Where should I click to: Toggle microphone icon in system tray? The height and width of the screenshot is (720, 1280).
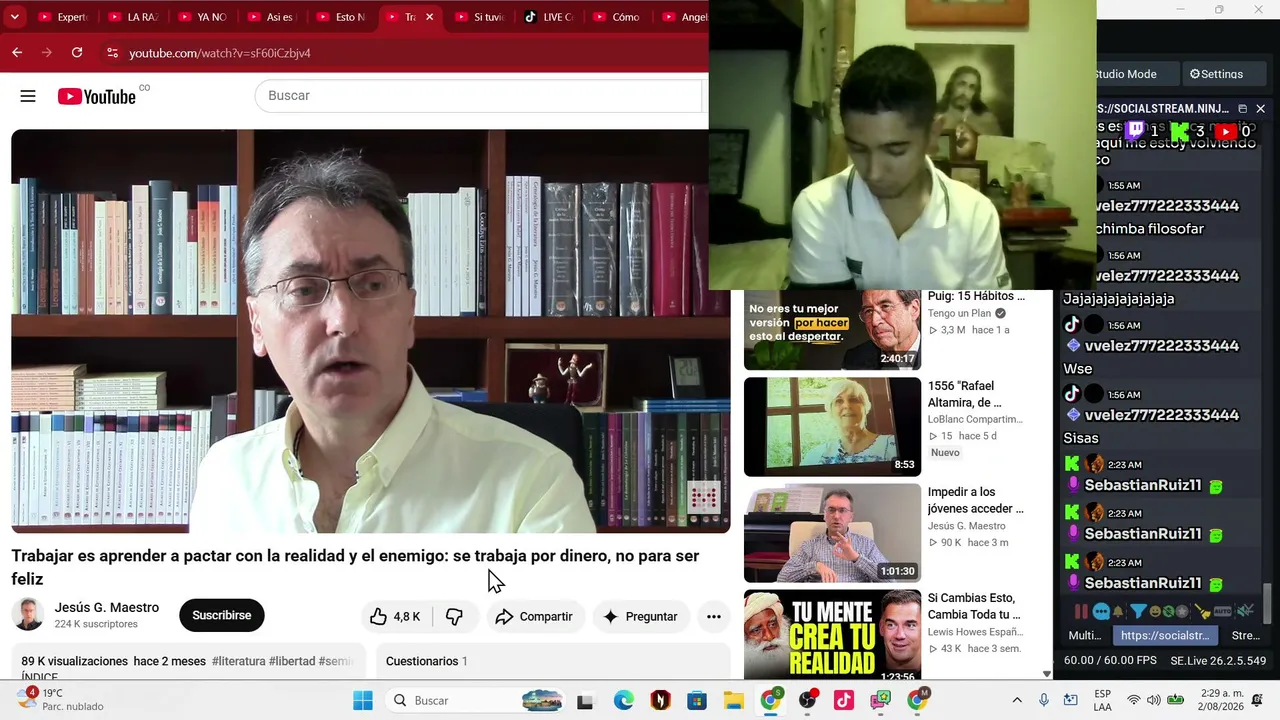[x=1044, y=700]
